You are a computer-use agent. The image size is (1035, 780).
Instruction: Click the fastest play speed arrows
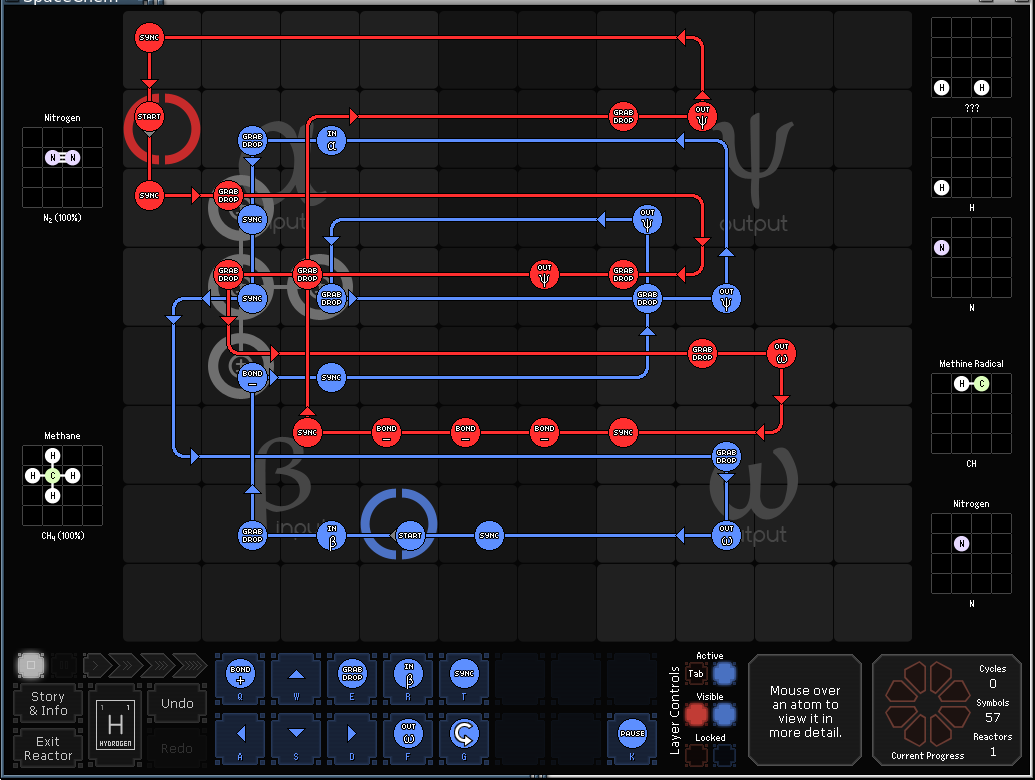(191, 665)
